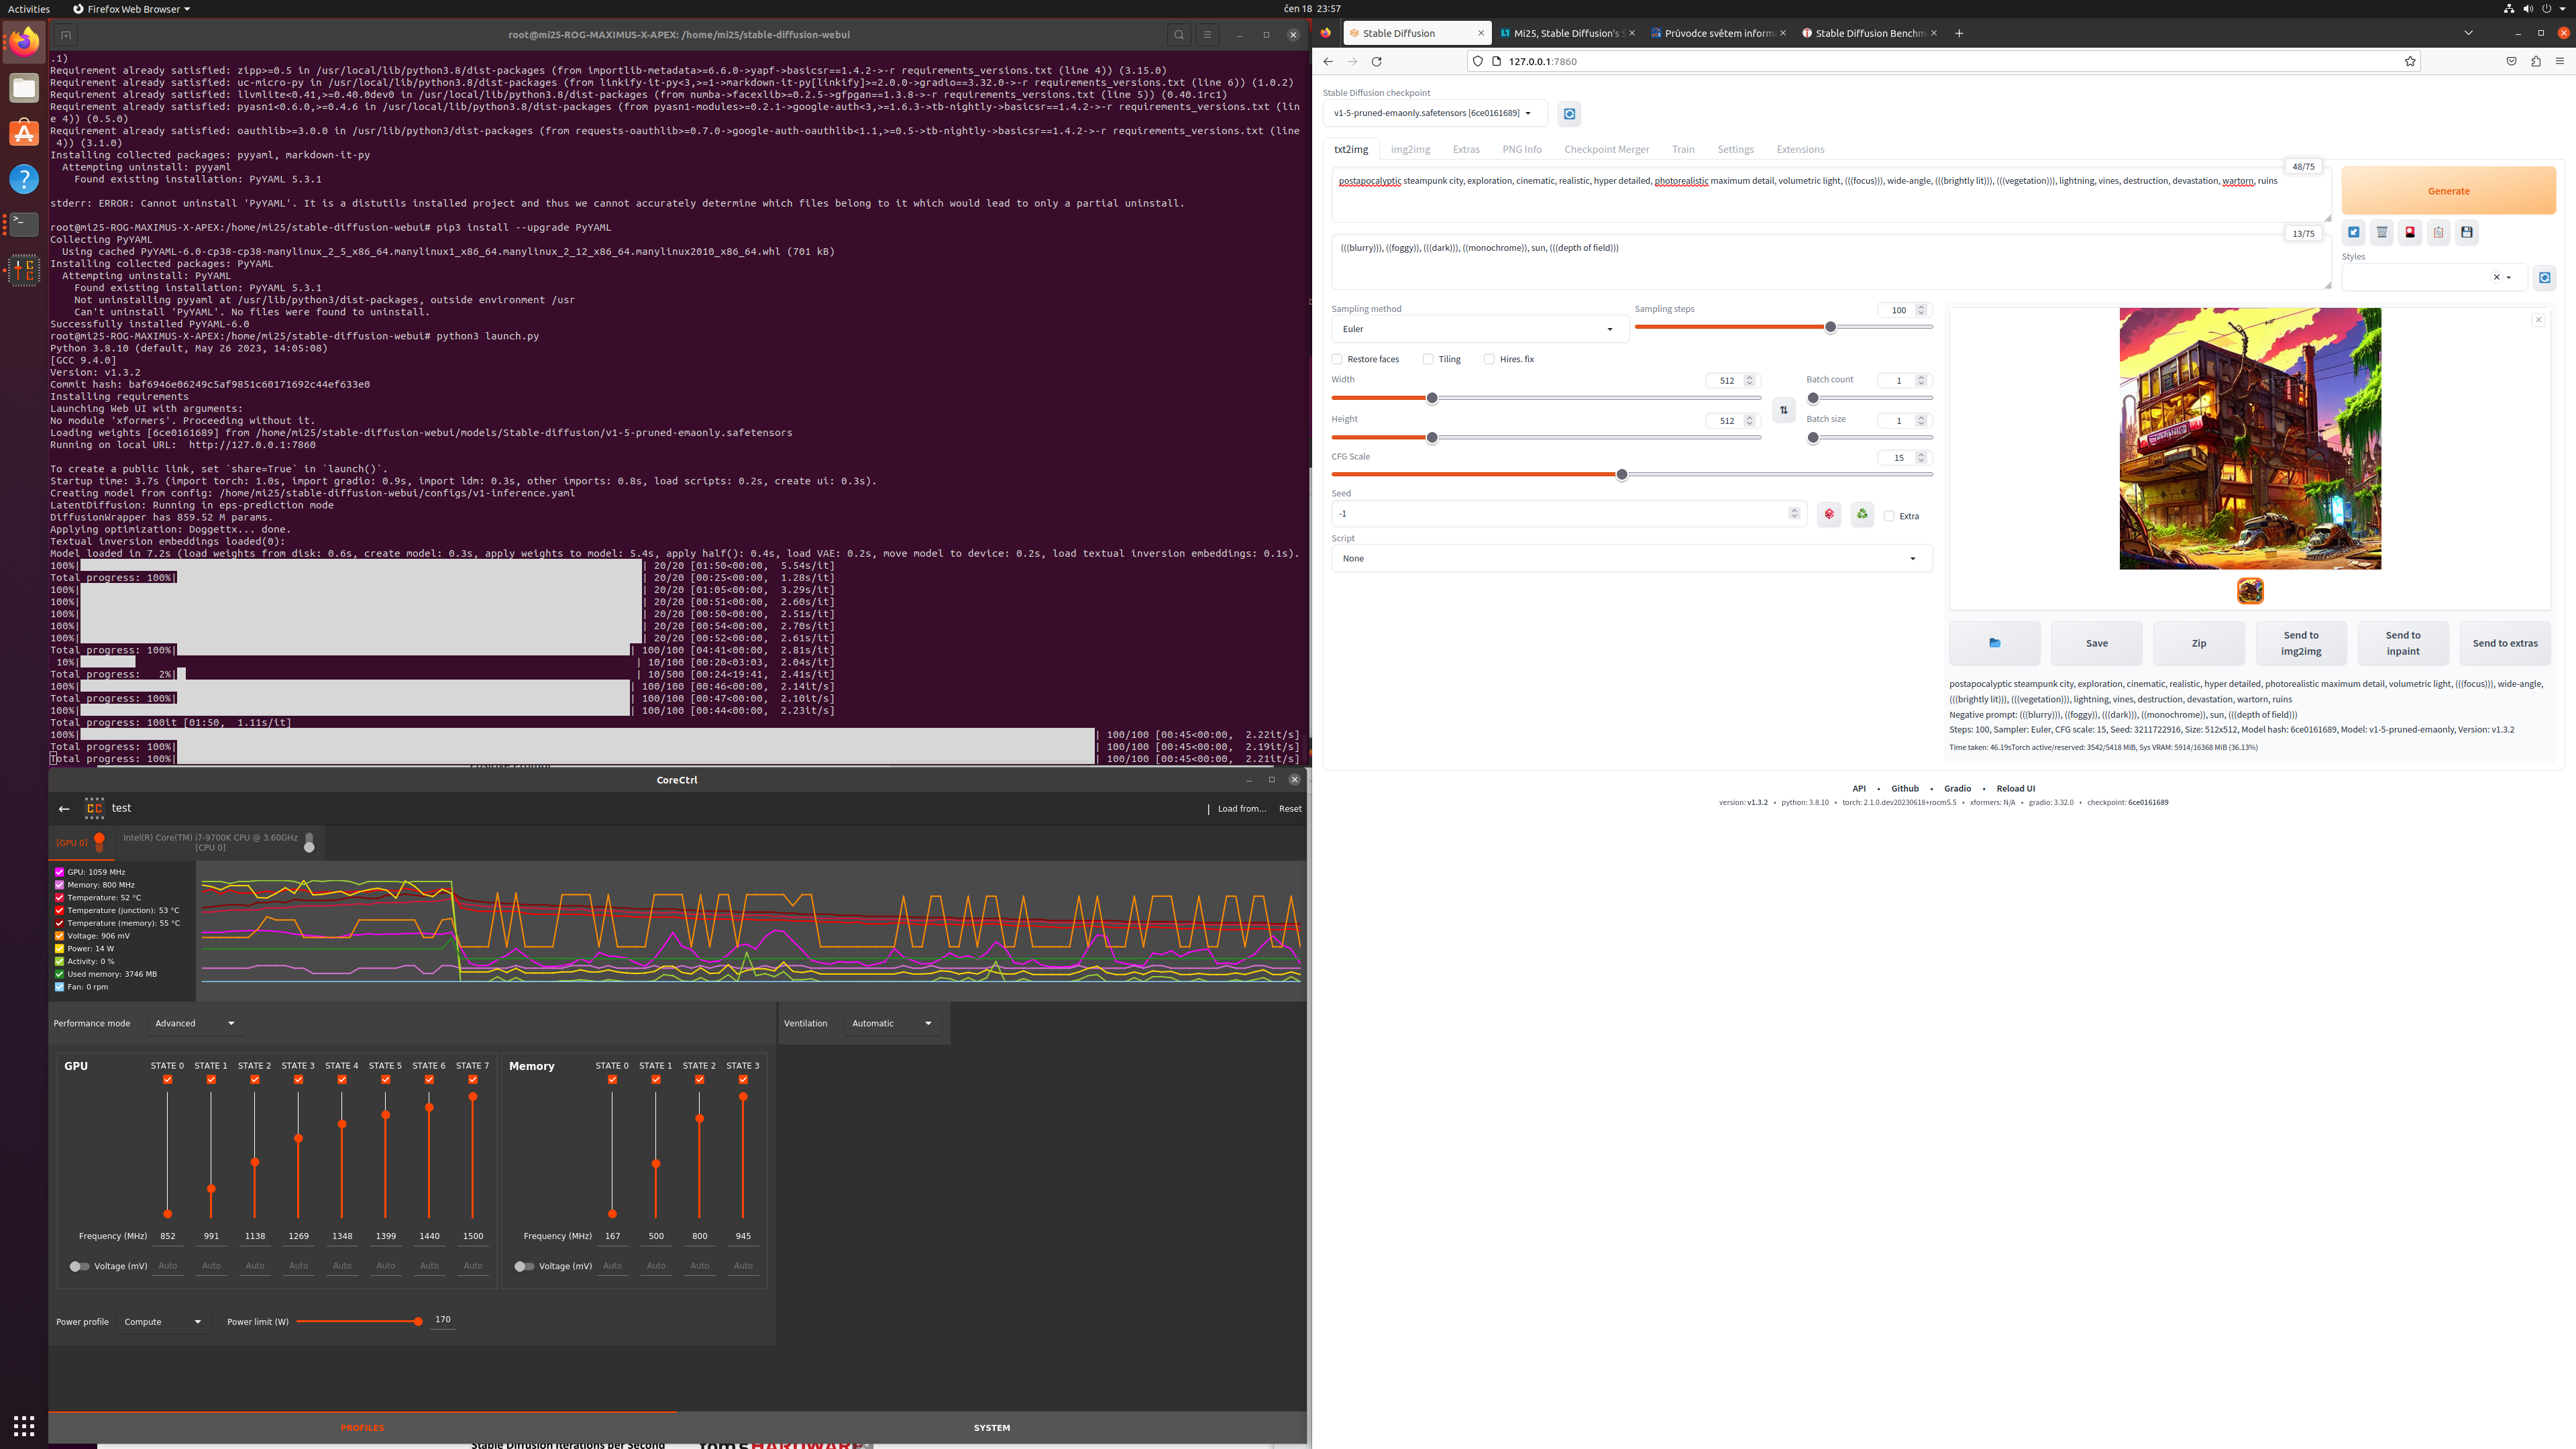Refresh the Stable Diffusion checkpoint list

(1569, 113)
